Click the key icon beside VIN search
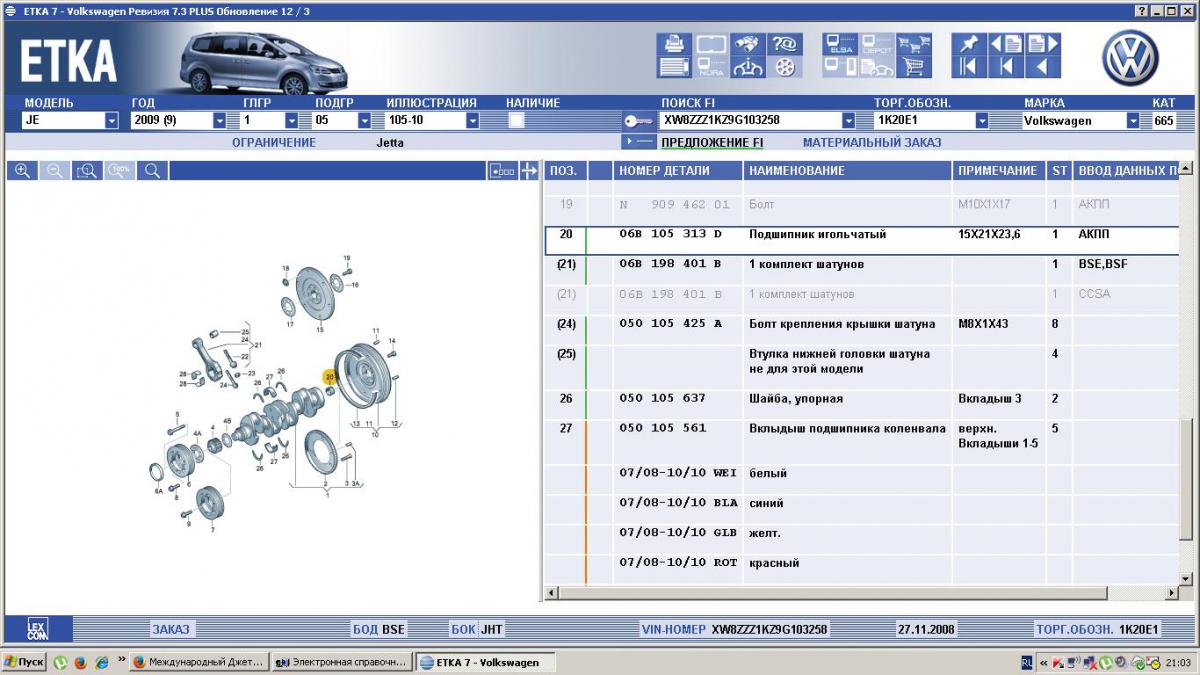 tap(638, 121)
